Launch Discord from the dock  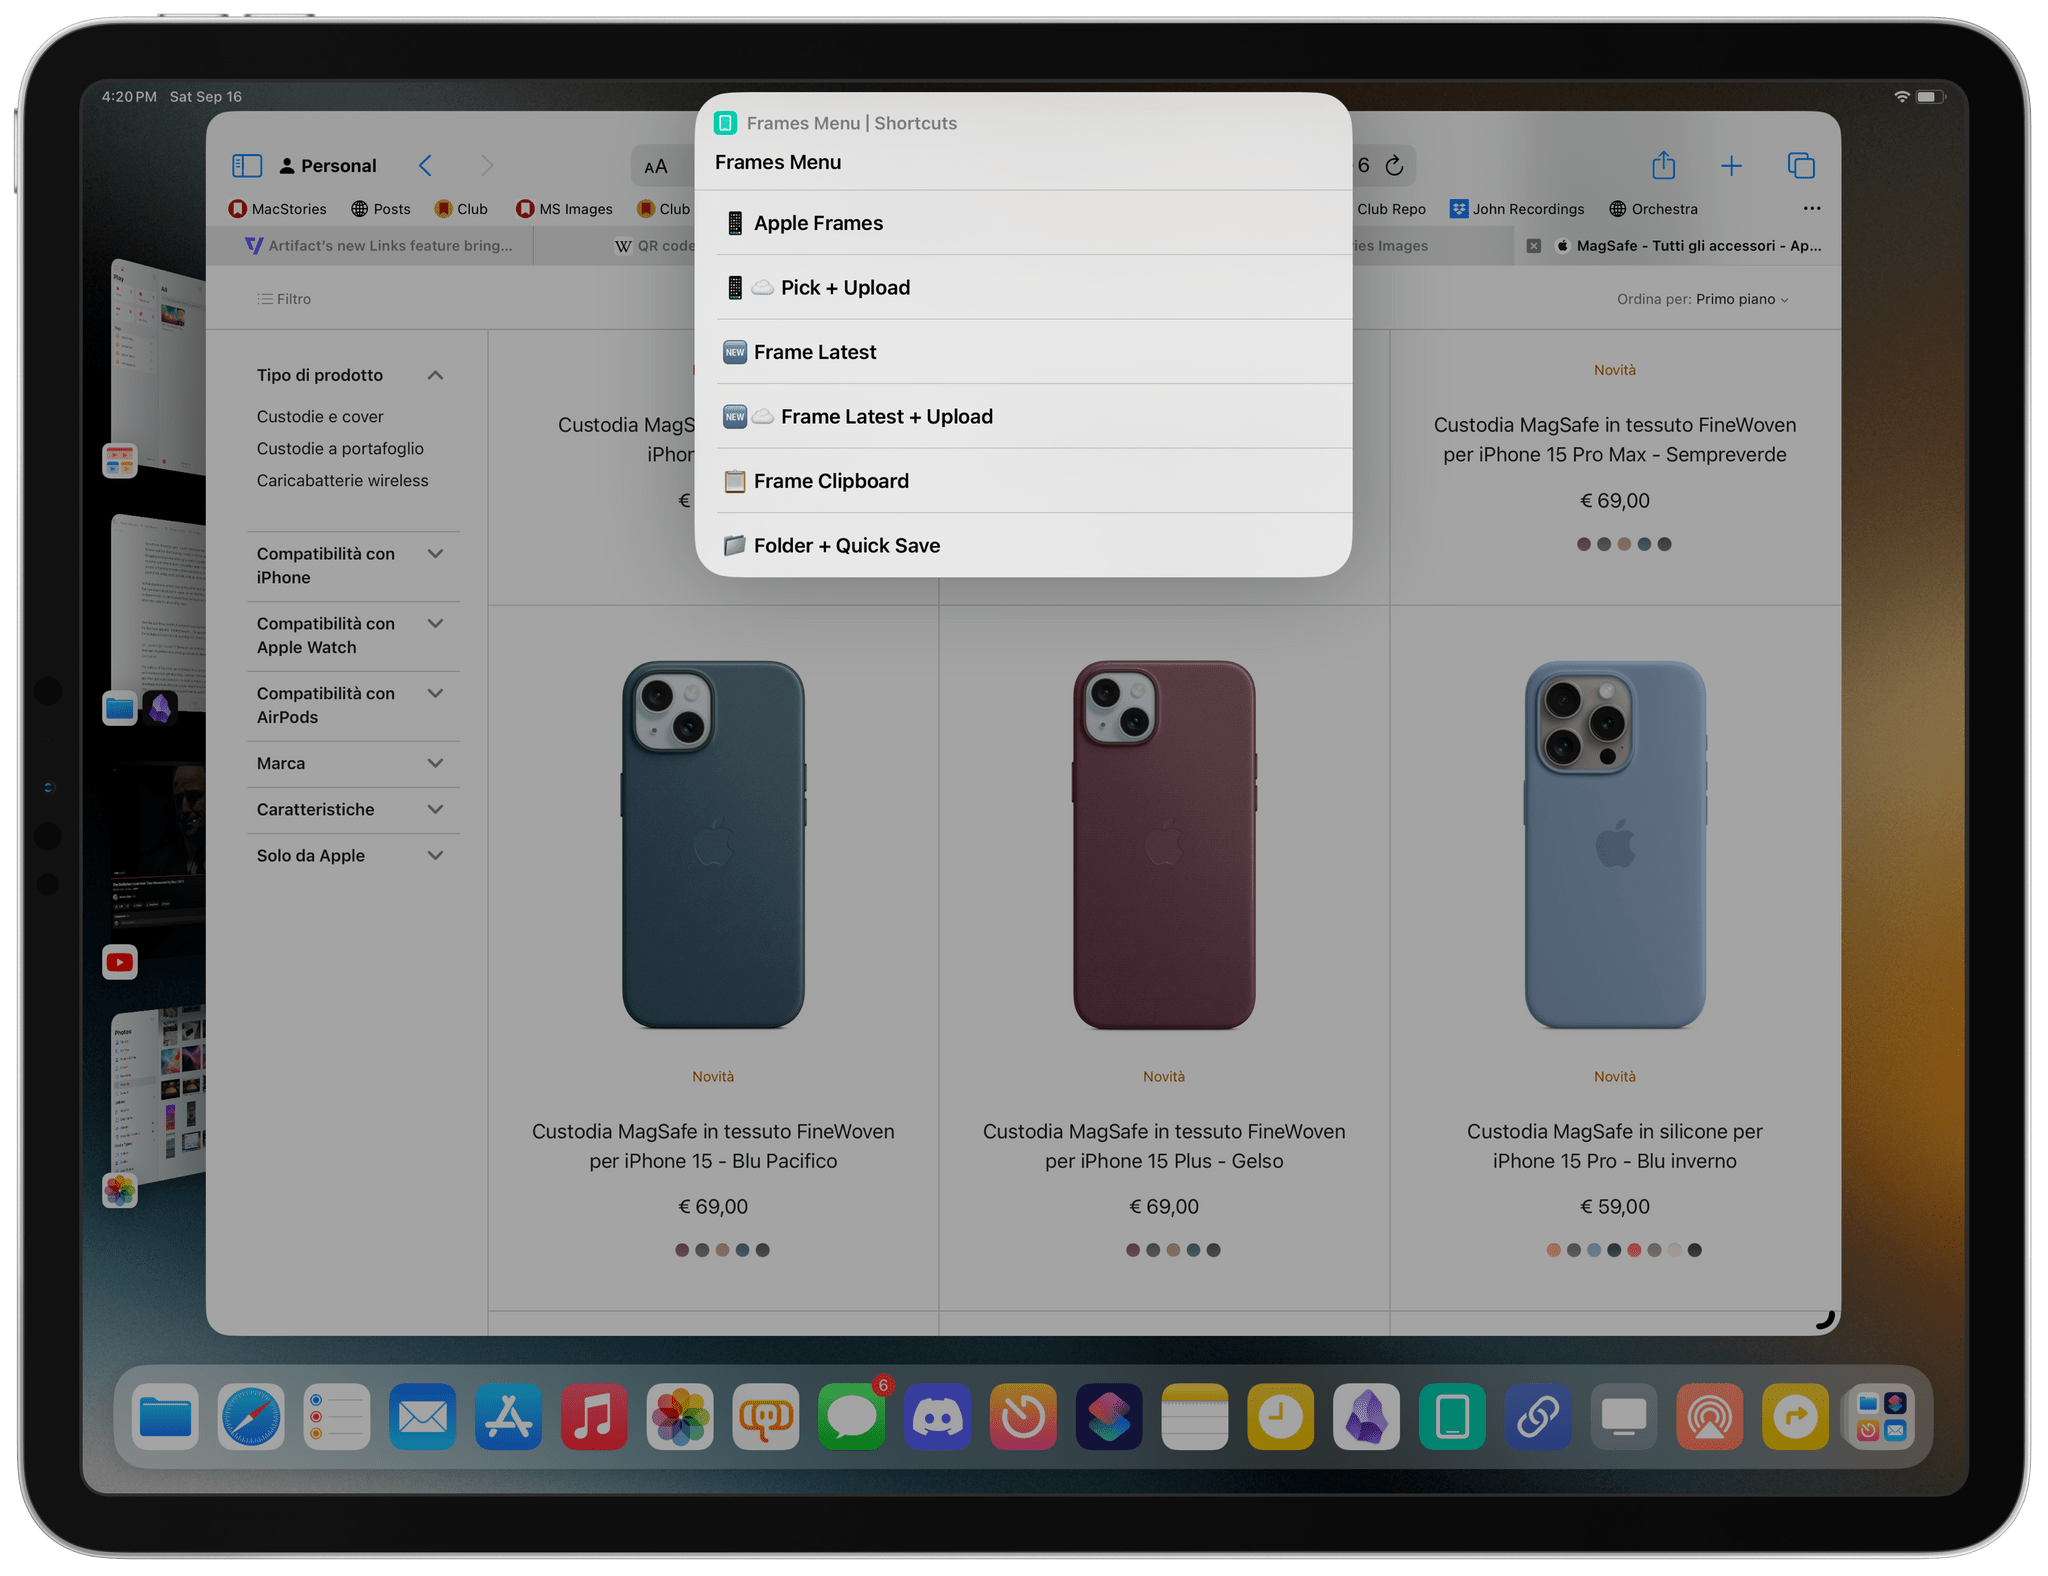[938, 1416]
